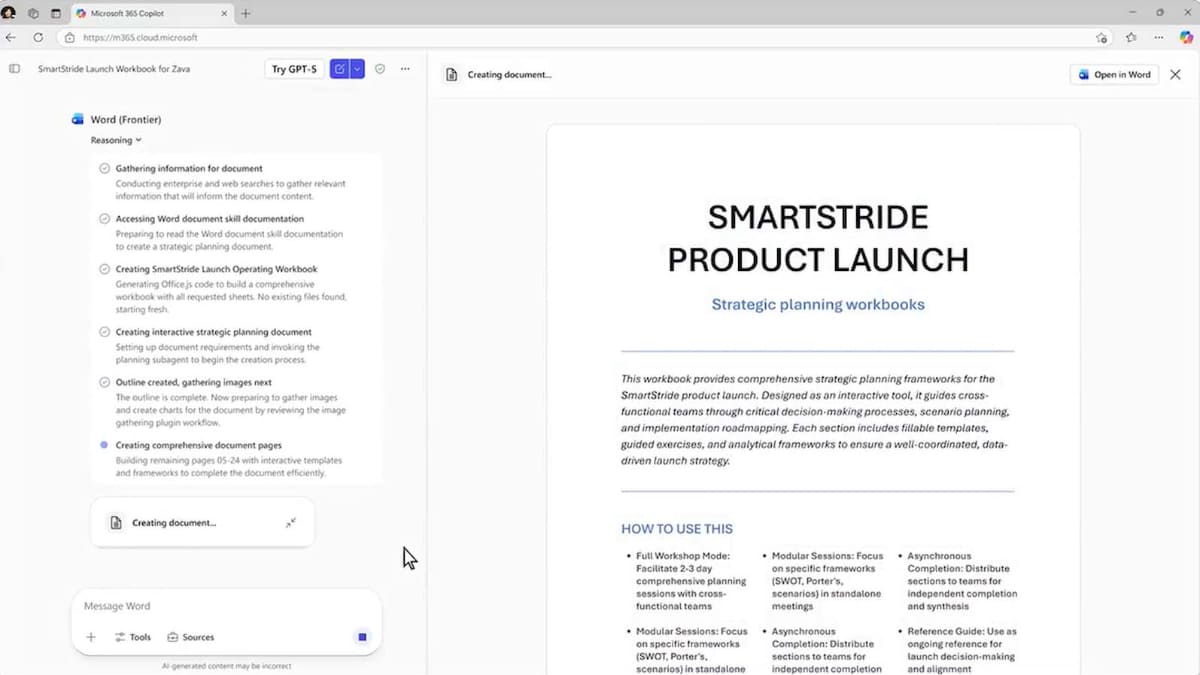Stop generating with the stop button
Screen dimensions: 1200x675
point(362,637)
